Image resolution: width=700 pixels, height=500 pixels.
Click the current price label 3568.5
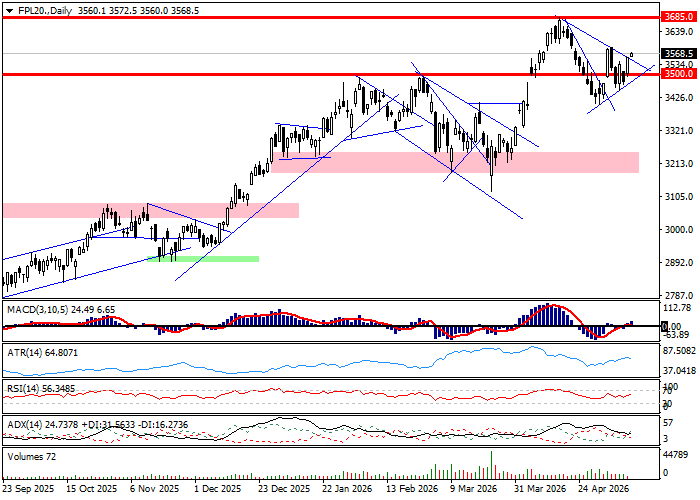679,54
